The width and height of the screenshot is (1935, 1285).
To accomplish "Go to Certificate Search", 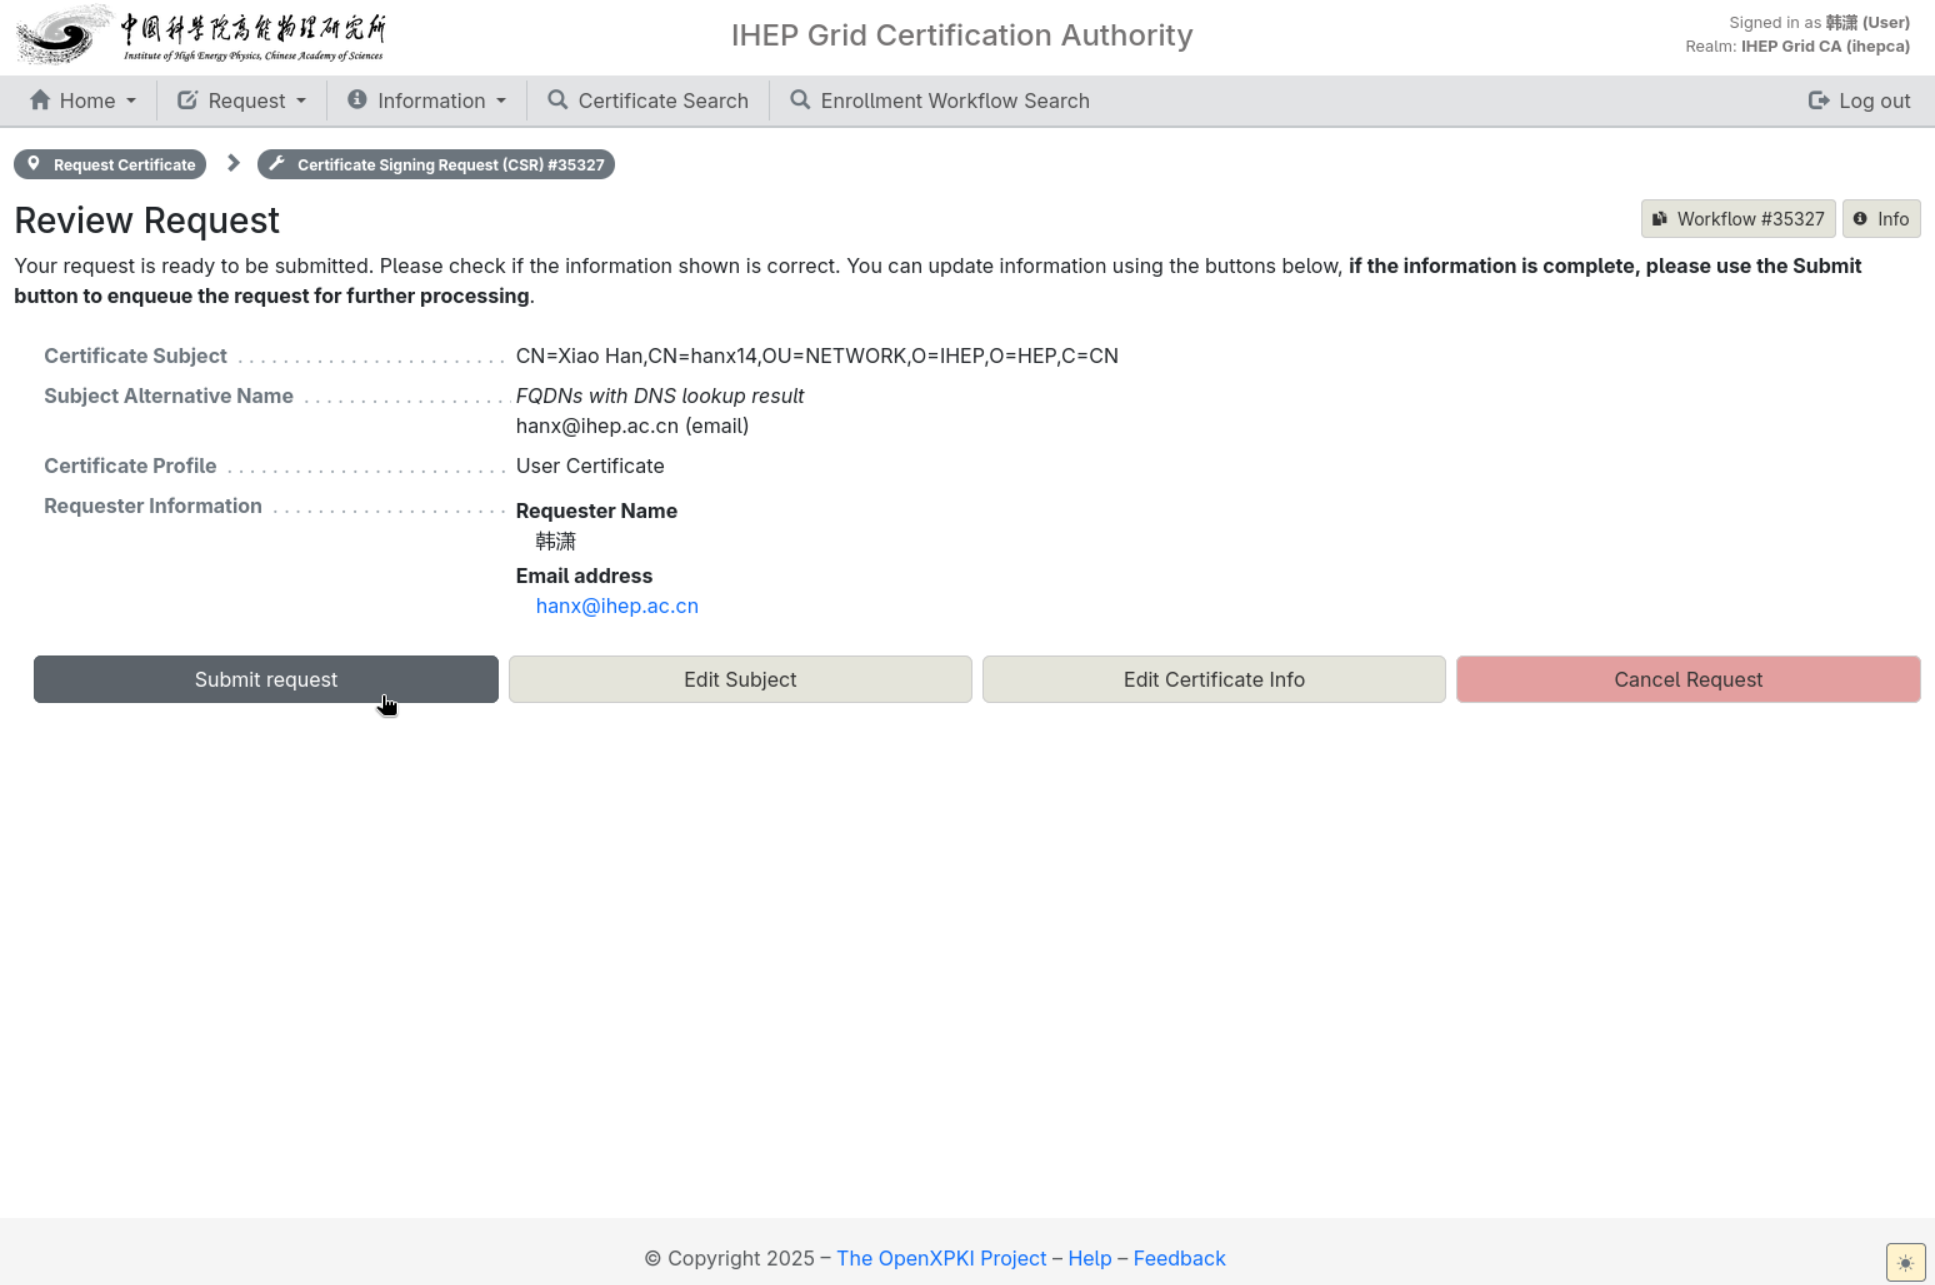I will [x=648, y=100].
